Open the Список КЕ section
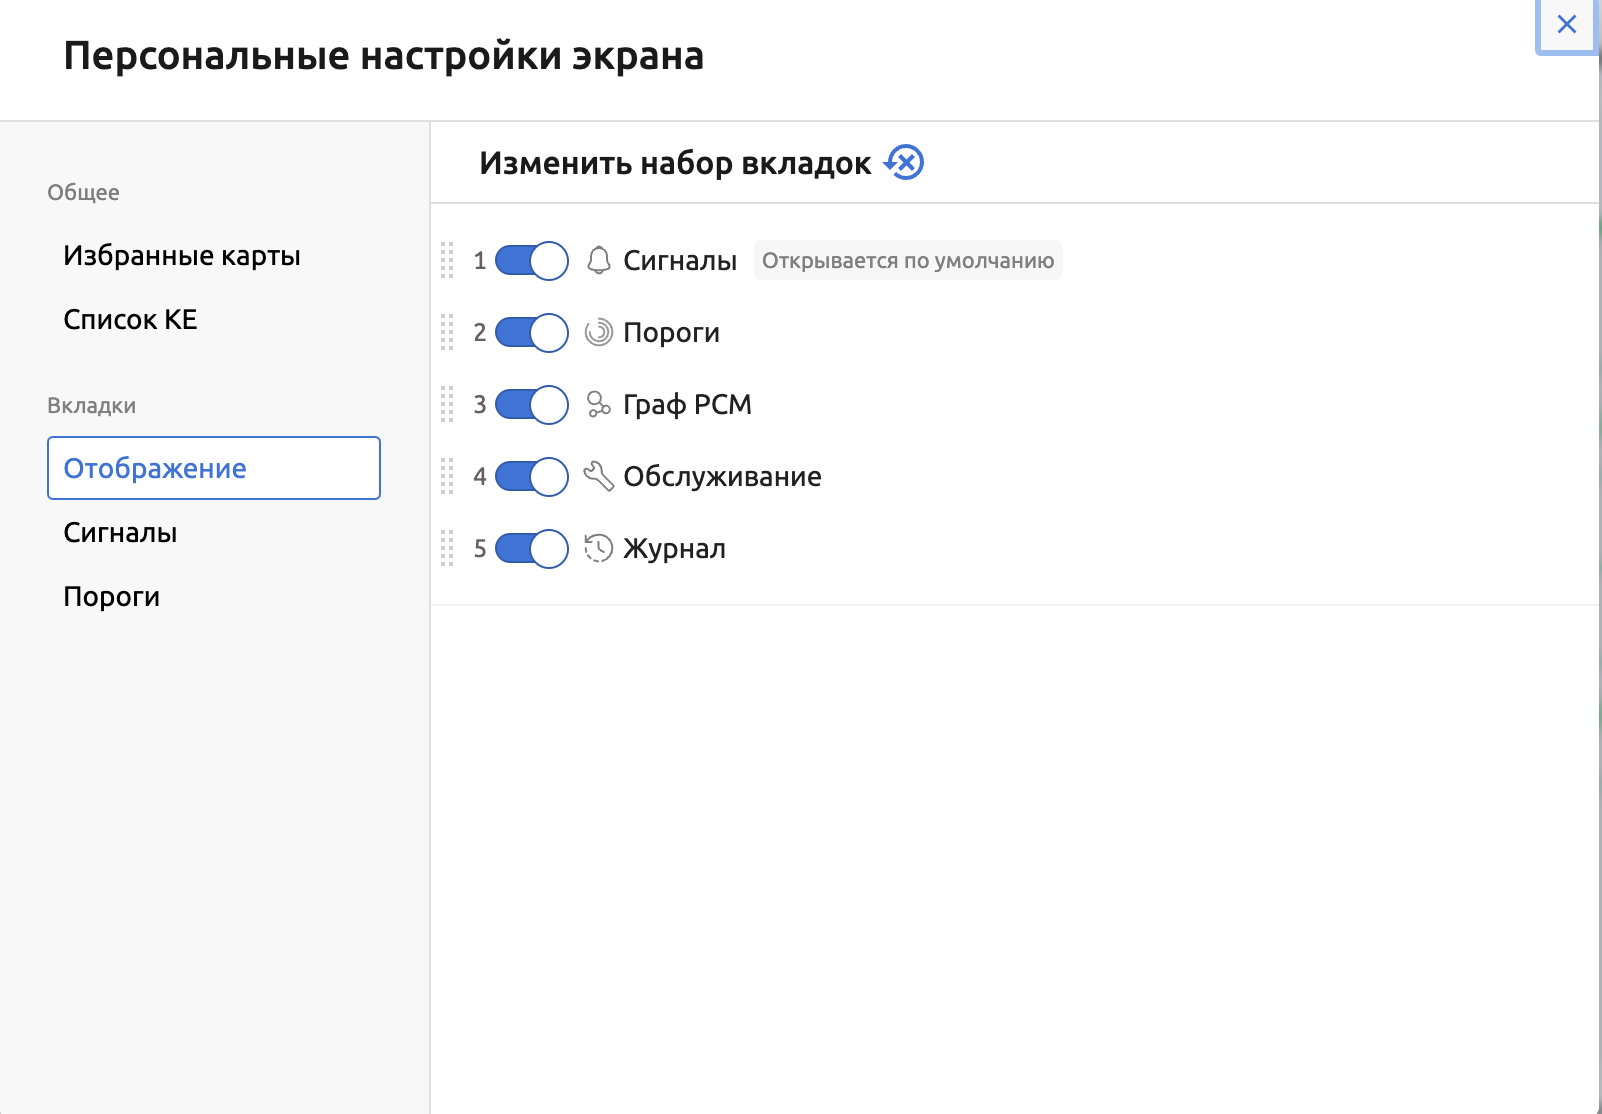The width and height of the screenshot is (1602, 1114). [x=130, y=319]
